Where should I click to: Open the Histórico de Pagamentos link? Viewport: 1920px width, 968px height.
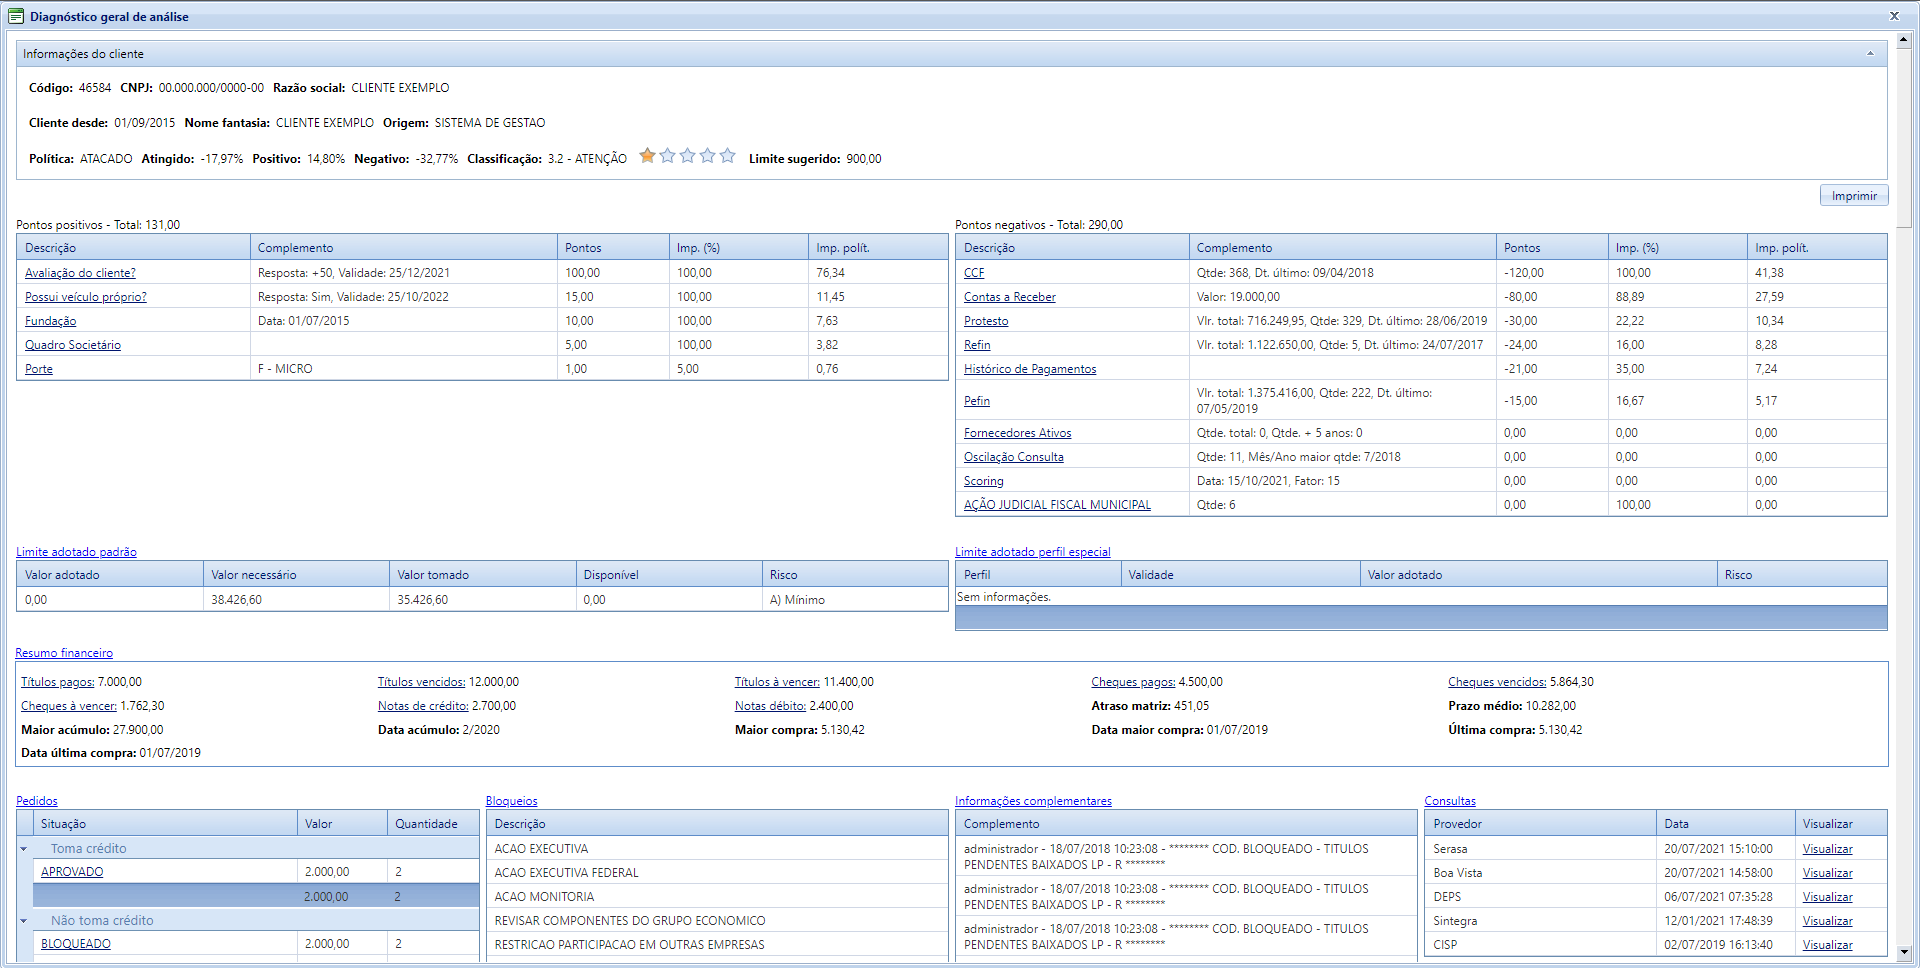pos(1030,369)
